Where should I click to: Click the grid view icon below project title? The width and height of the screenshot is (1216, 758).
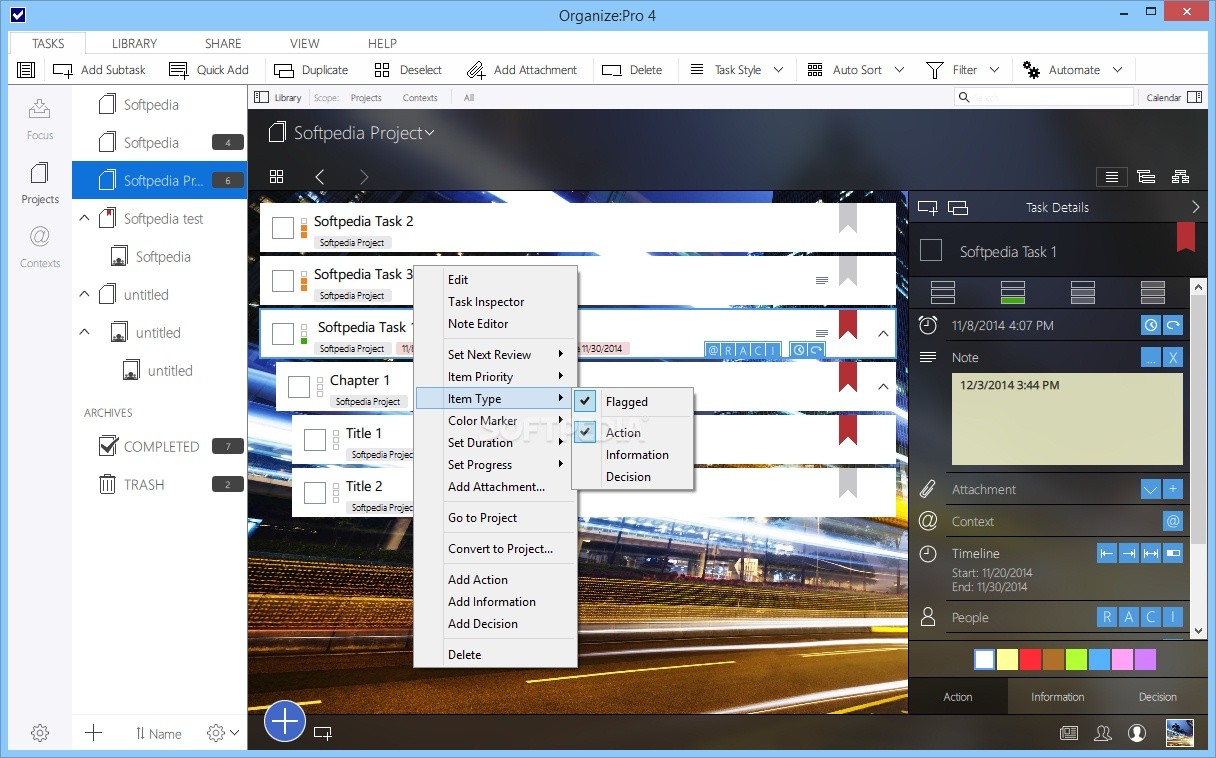277,177
